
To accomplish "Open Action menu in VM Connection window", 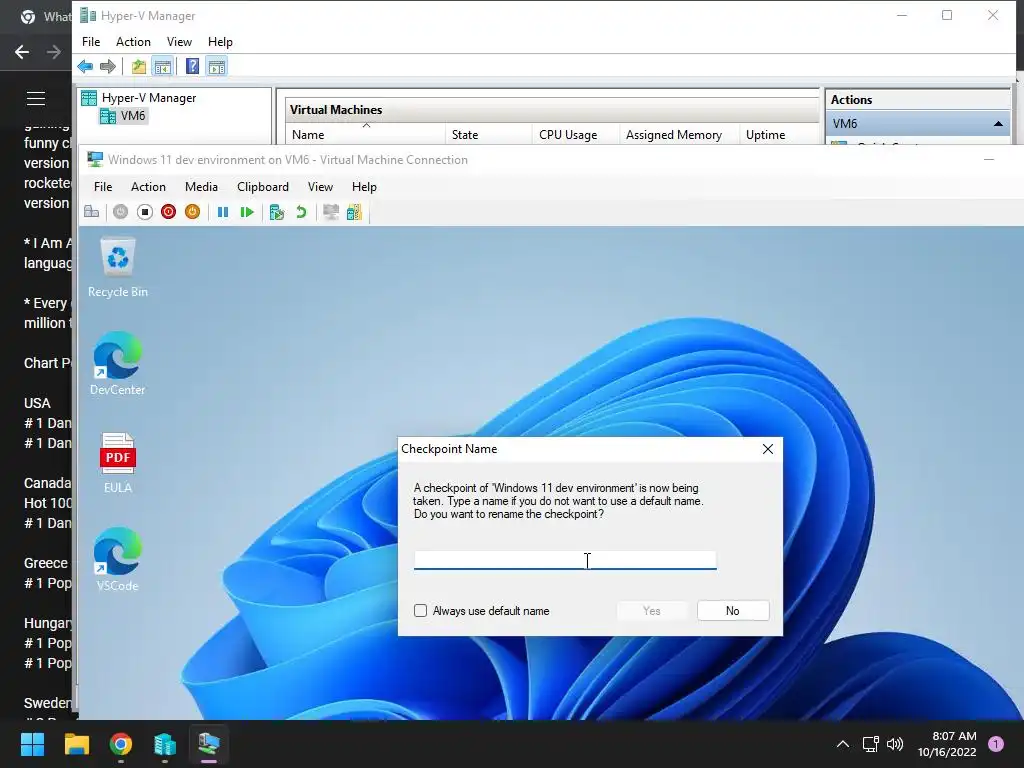I will pyautogui.click(x=148, y=187).
